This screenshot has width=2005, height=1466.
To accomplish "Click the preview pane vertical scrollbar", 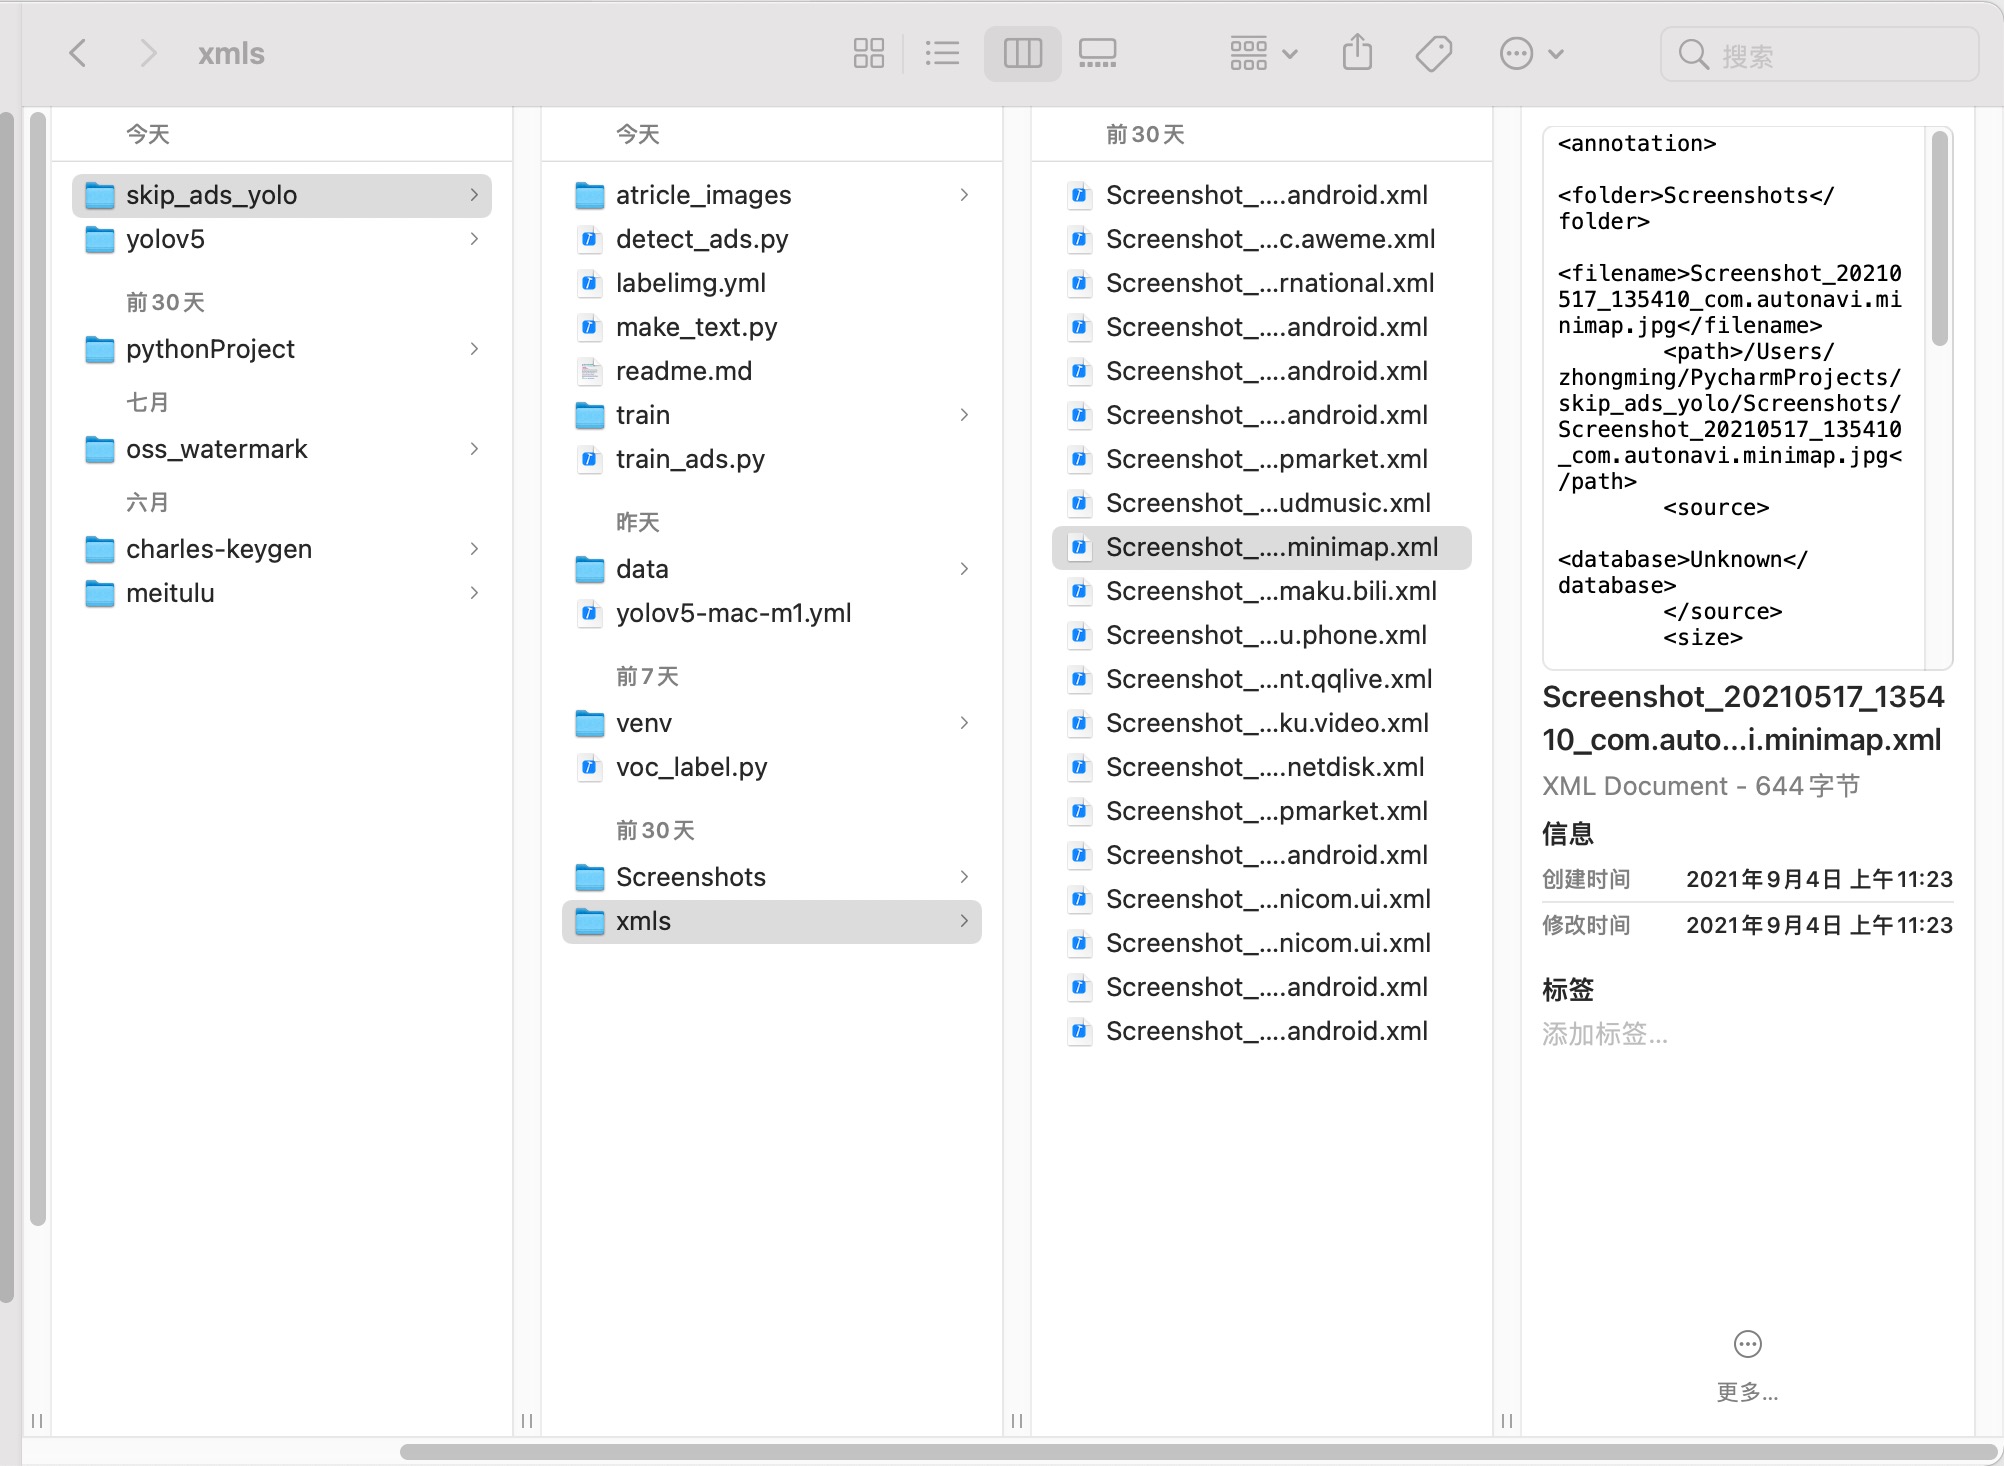I will point(1940,239).
